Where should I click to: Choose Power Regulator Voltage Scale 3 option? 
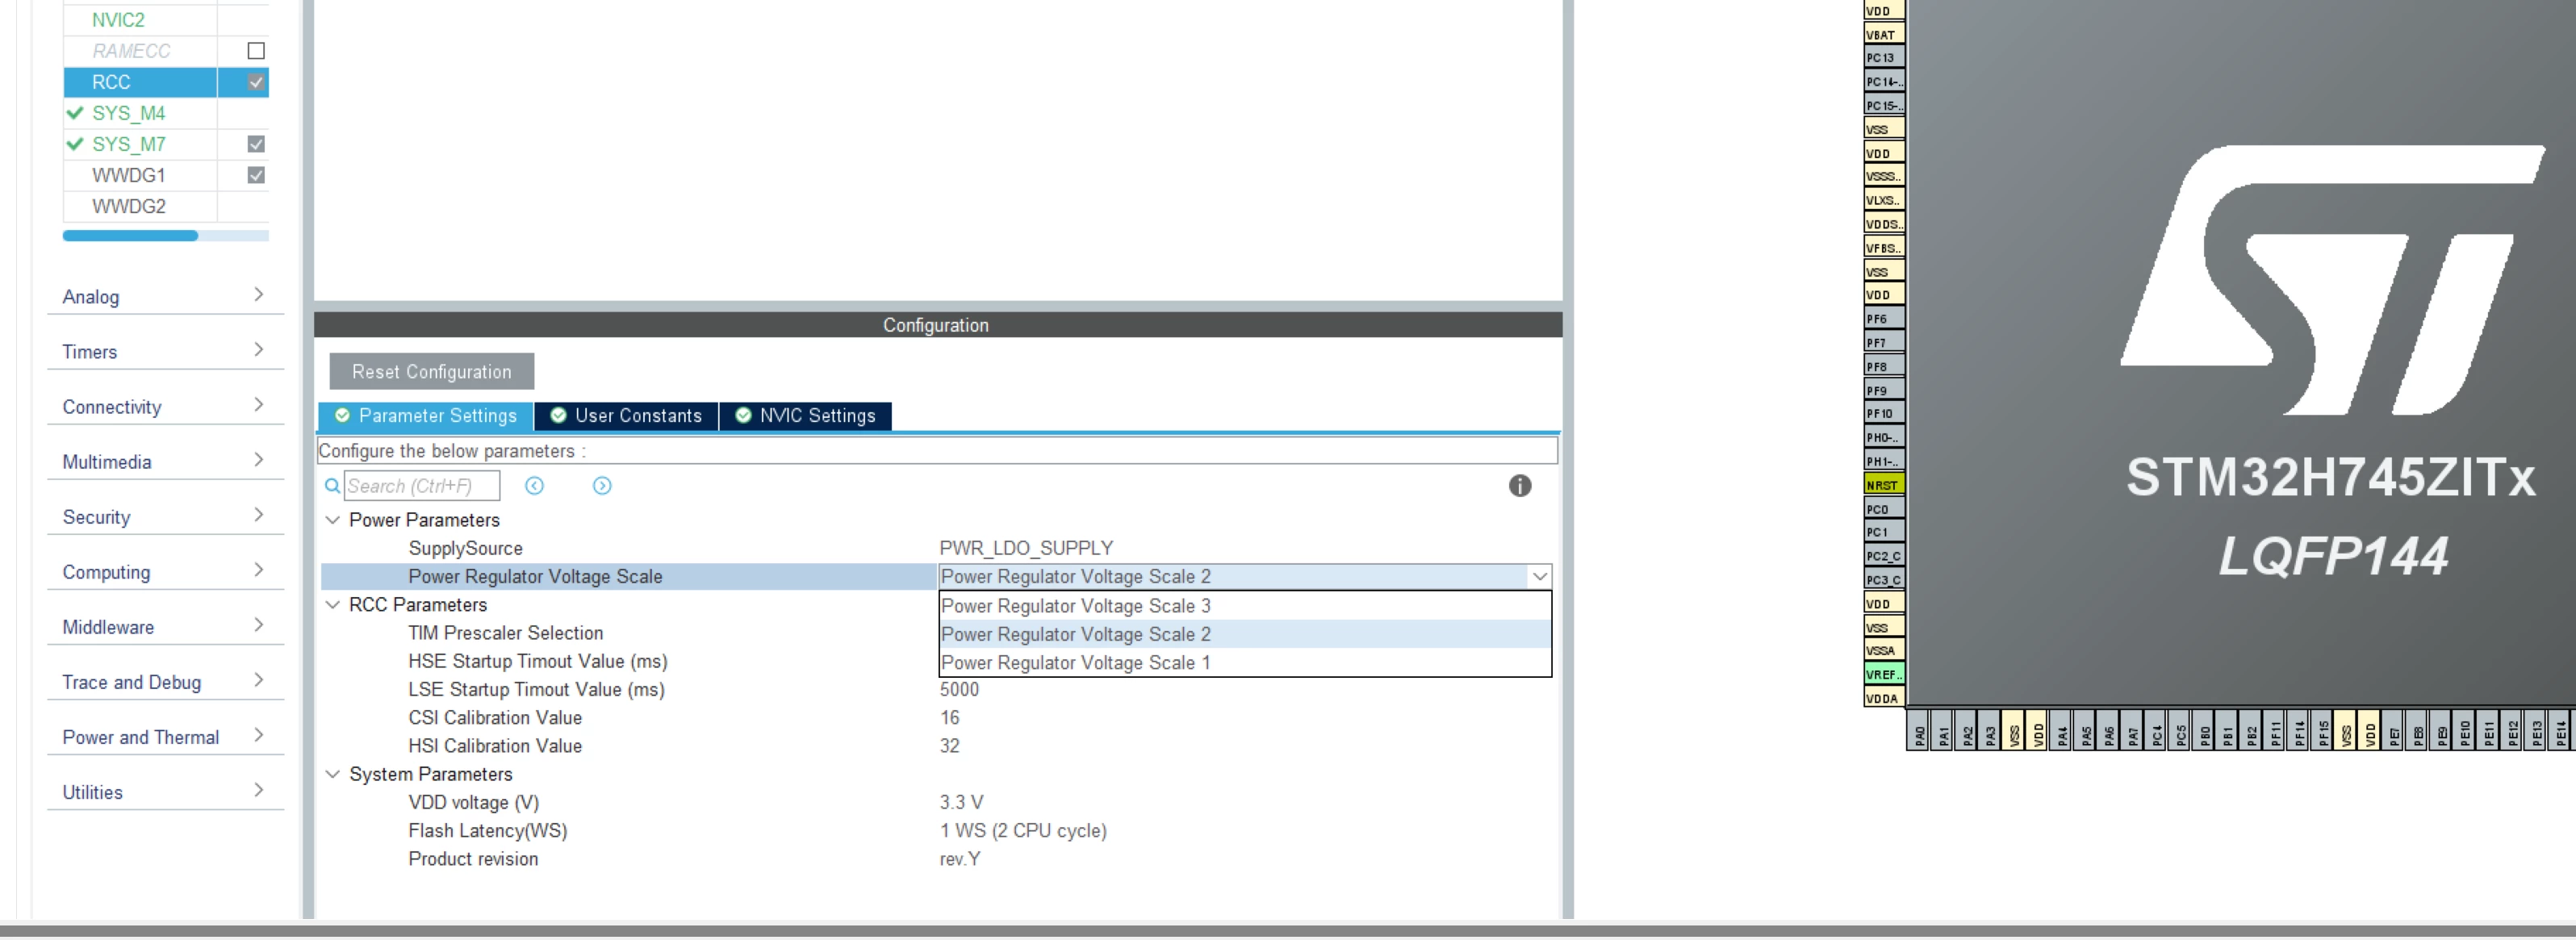click(x=1245, y=606)
